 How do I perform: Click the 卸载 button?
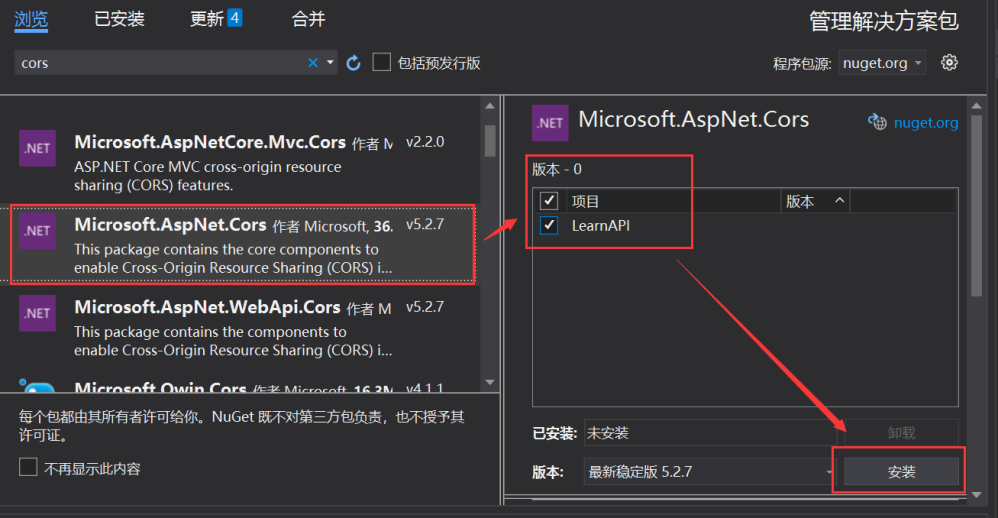pyautogui.click(x=901, y=433)
